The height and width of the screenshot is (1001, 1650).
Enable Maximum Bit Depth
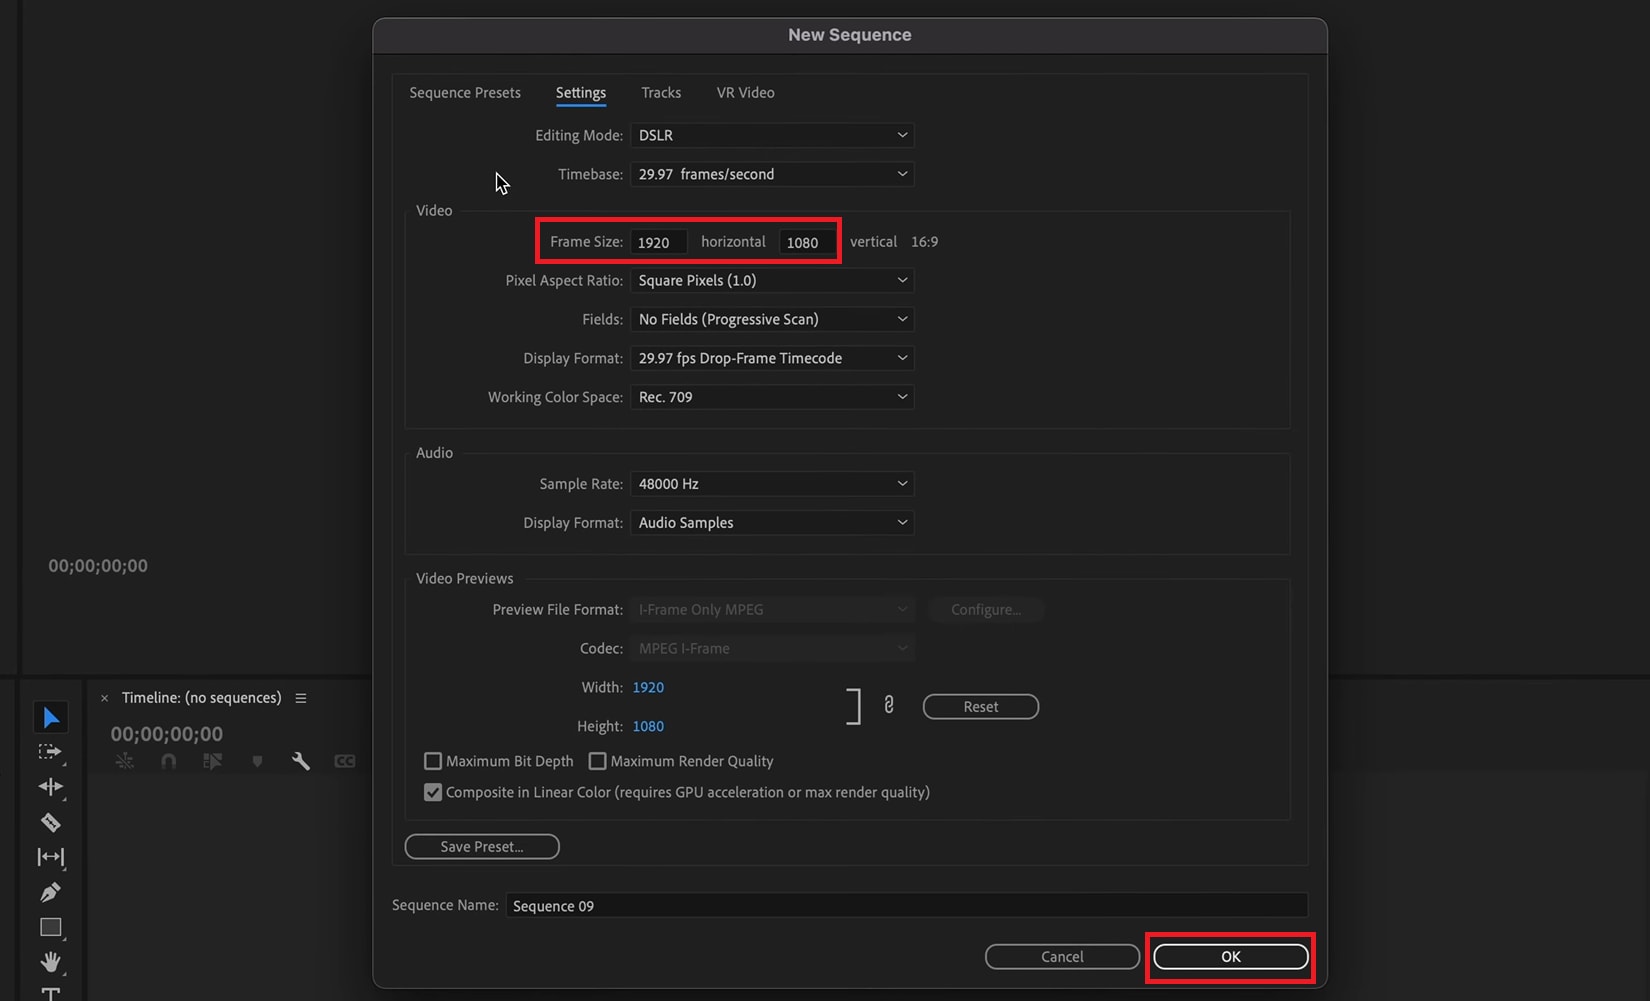coord(433,761)
